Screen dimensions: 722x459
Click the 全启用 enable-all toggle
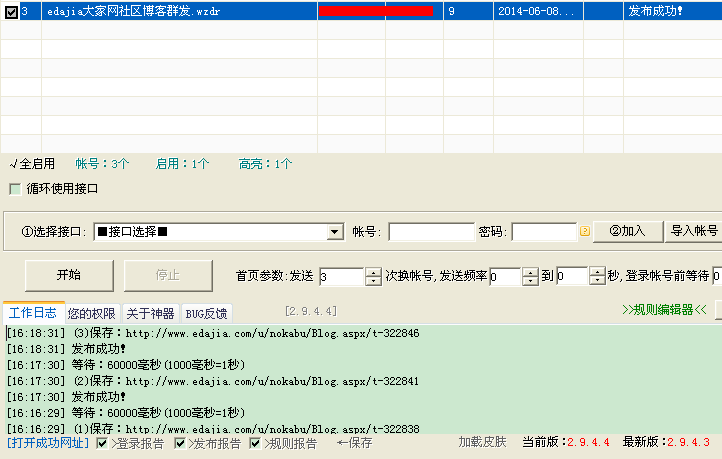32,164
